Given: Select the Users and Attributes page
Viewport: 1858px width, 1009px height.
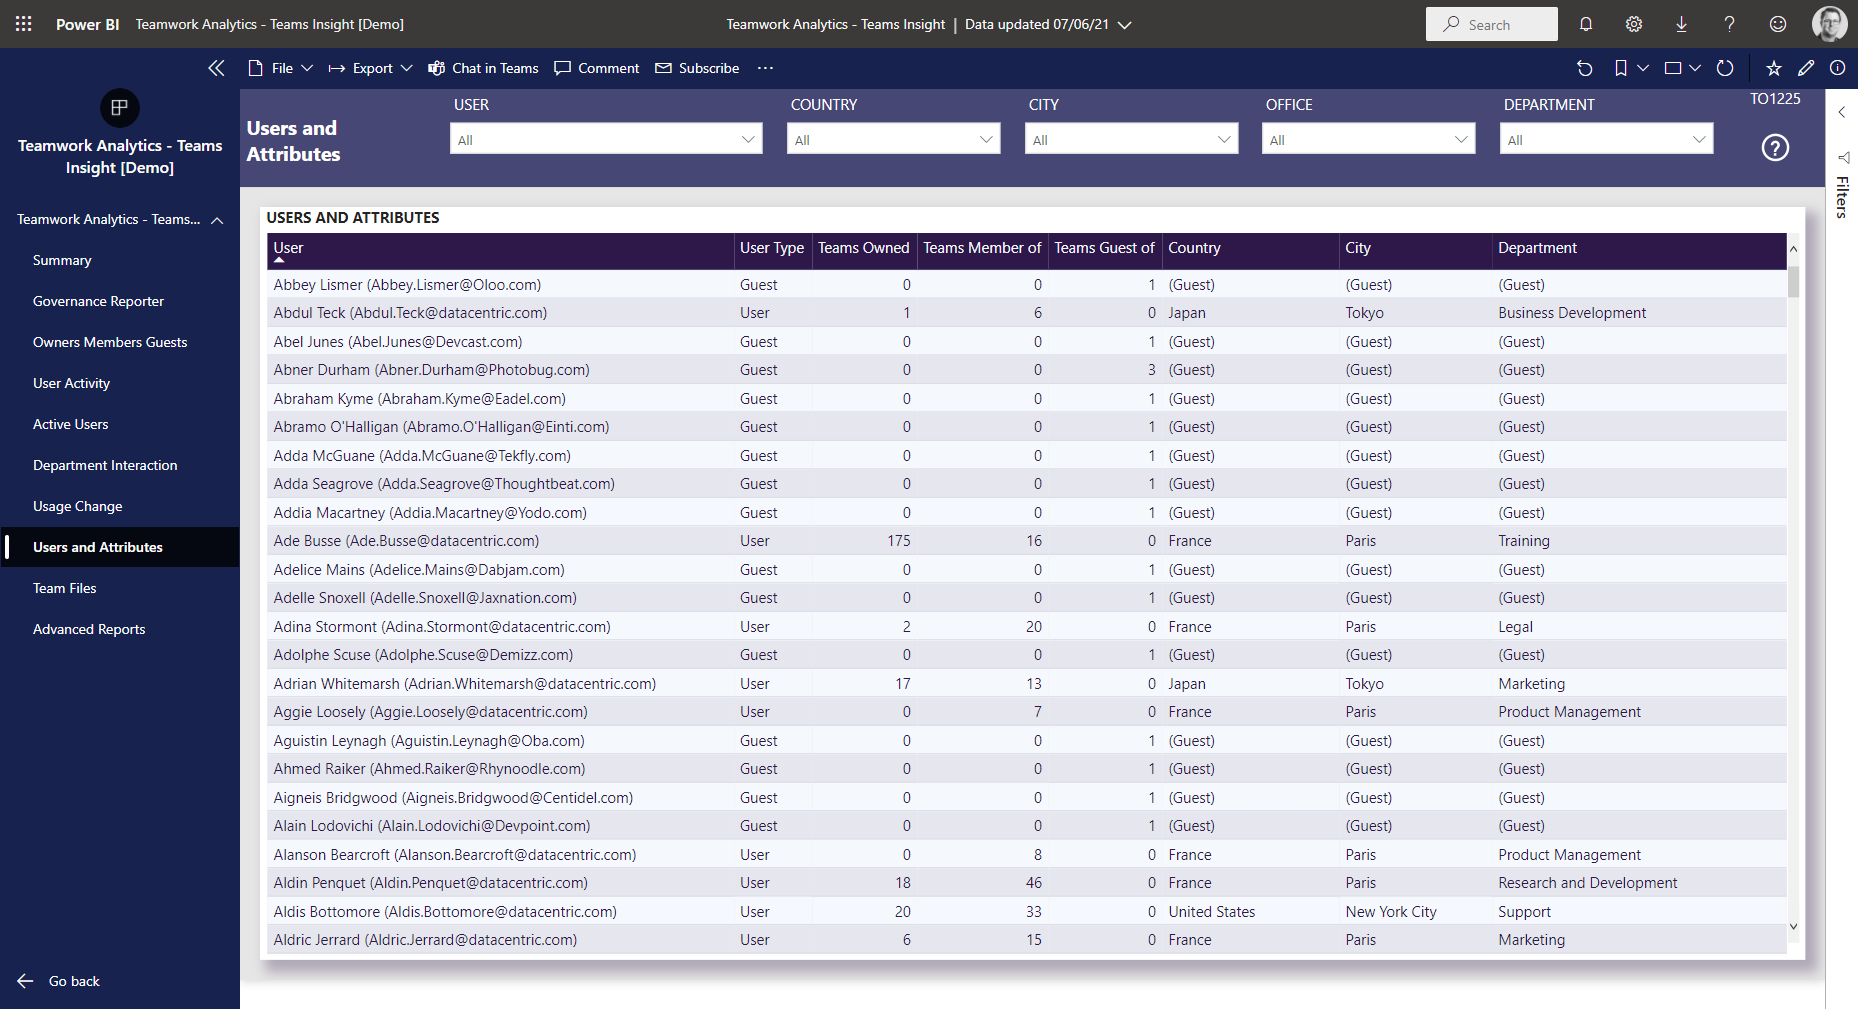Looking at the screenshot, I should coord(97,547).
